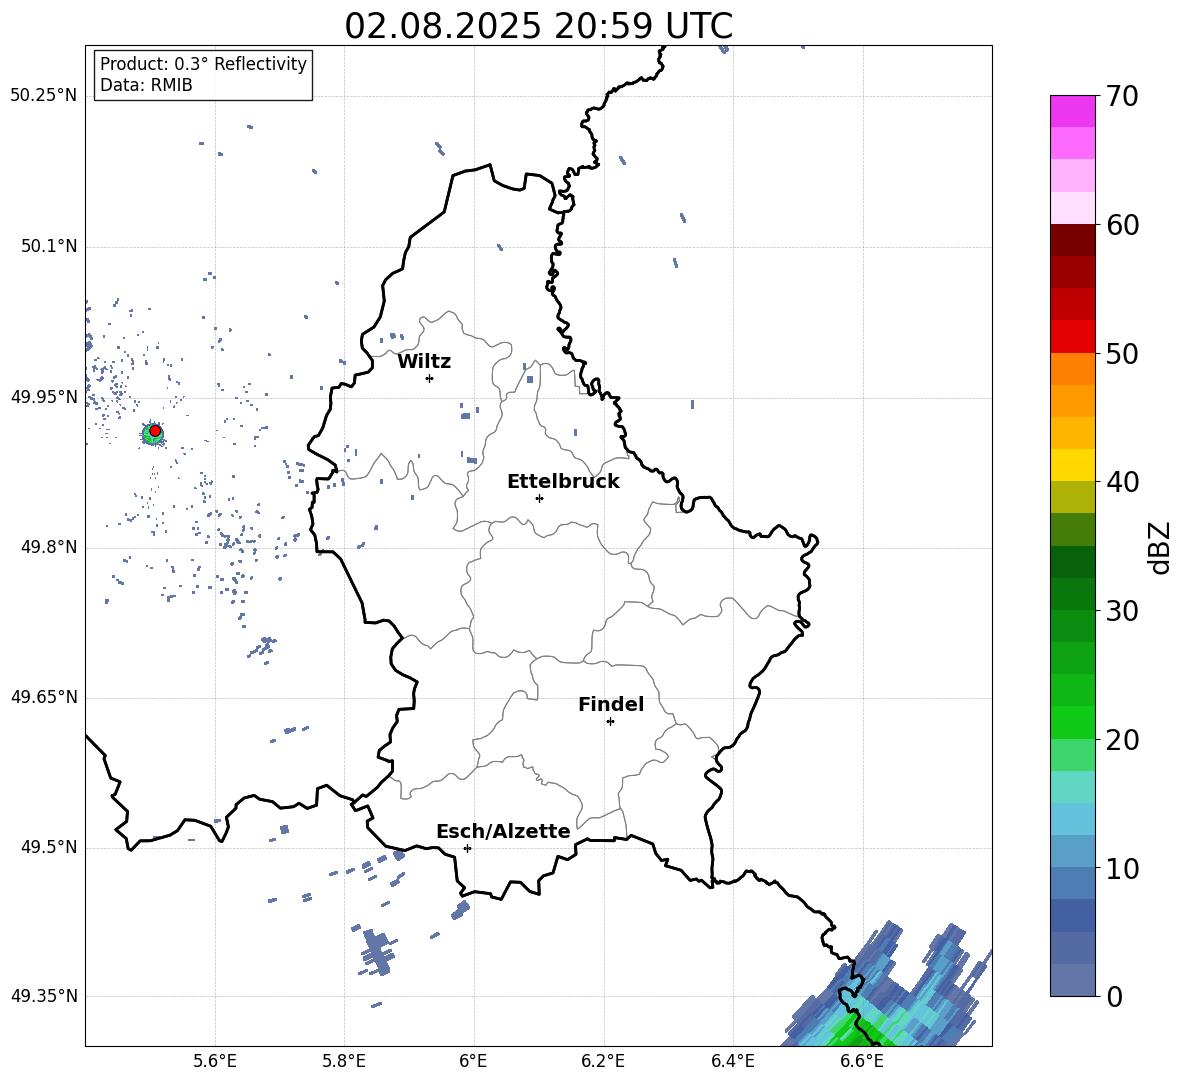Click the 30 colorbar tick label
Screen dimensions: 1184x1081
pyautogui.click(x=1122, y=611)
